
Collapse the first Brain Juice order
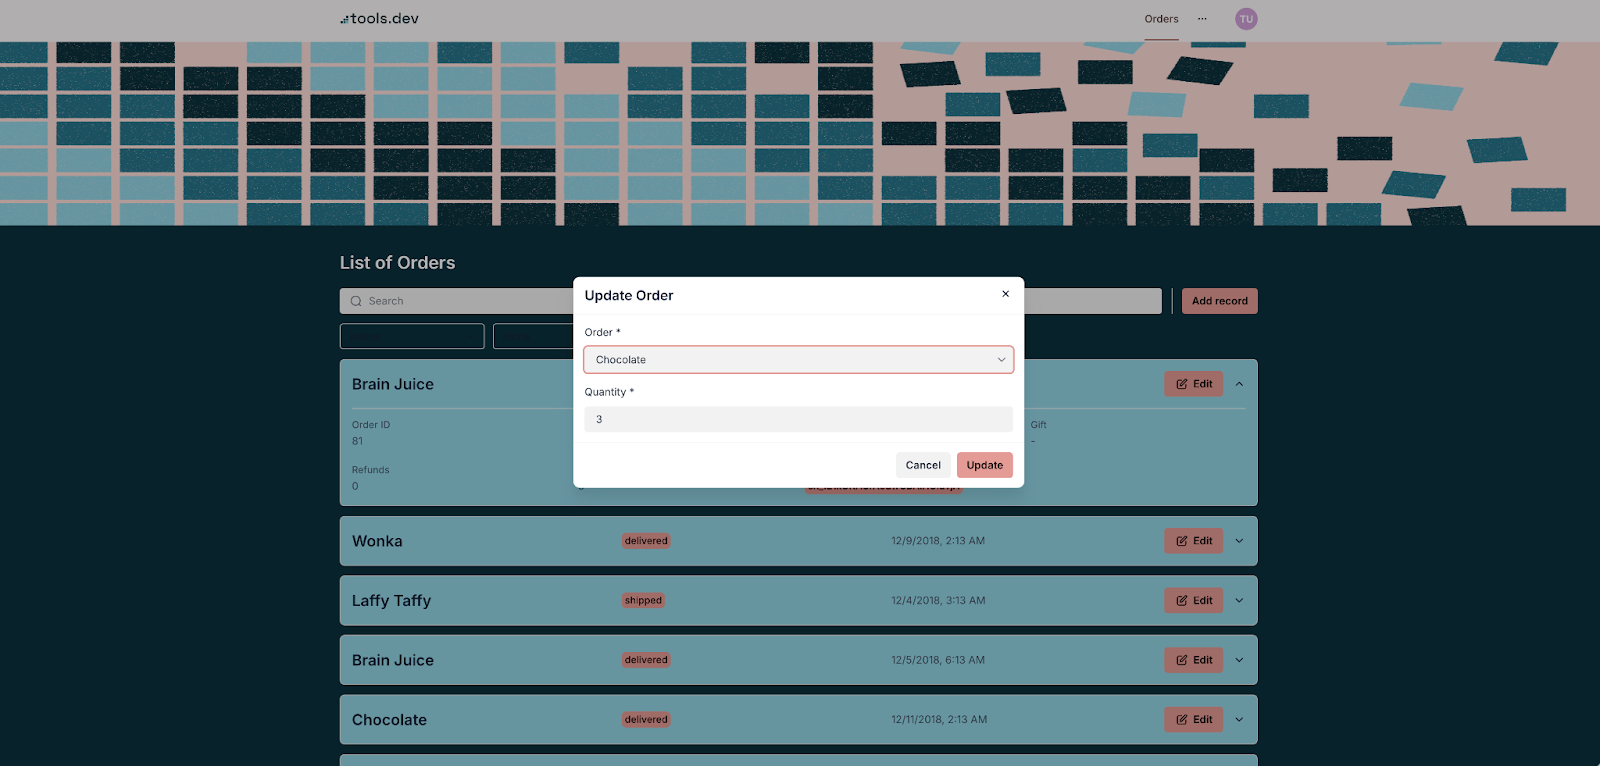click(1239, 384)
